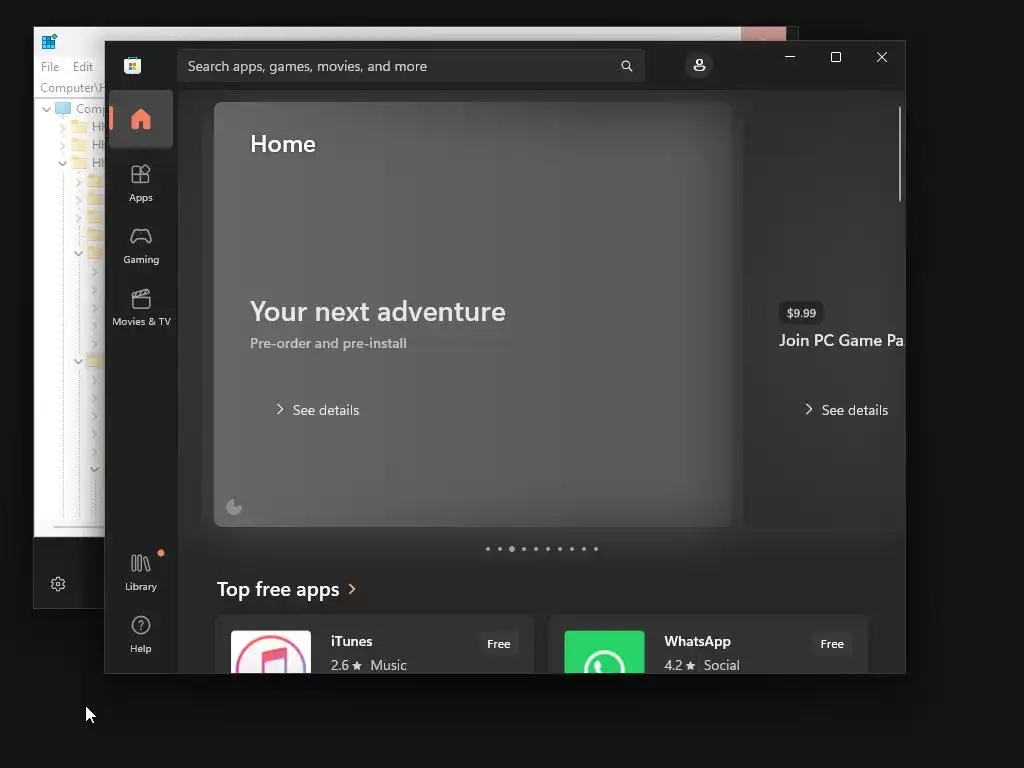Open the Top free apps list
Image resolution: width=1024 pixels, height=768 pixels.
287,589
